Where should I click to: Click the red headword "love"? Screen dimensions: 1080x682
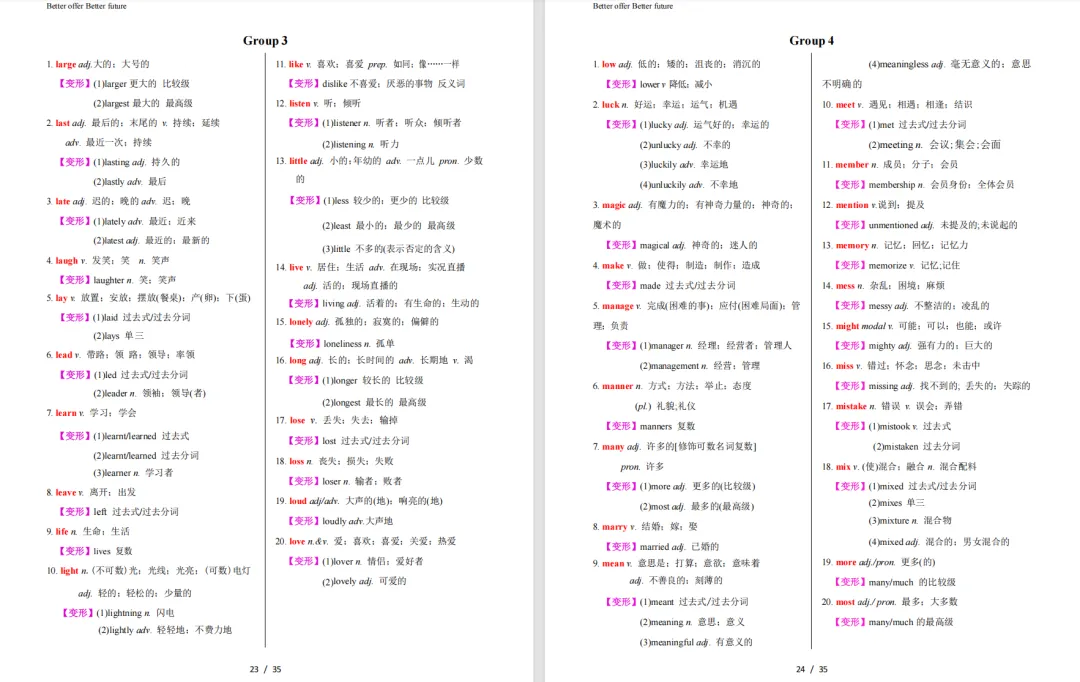click(297, 541)
